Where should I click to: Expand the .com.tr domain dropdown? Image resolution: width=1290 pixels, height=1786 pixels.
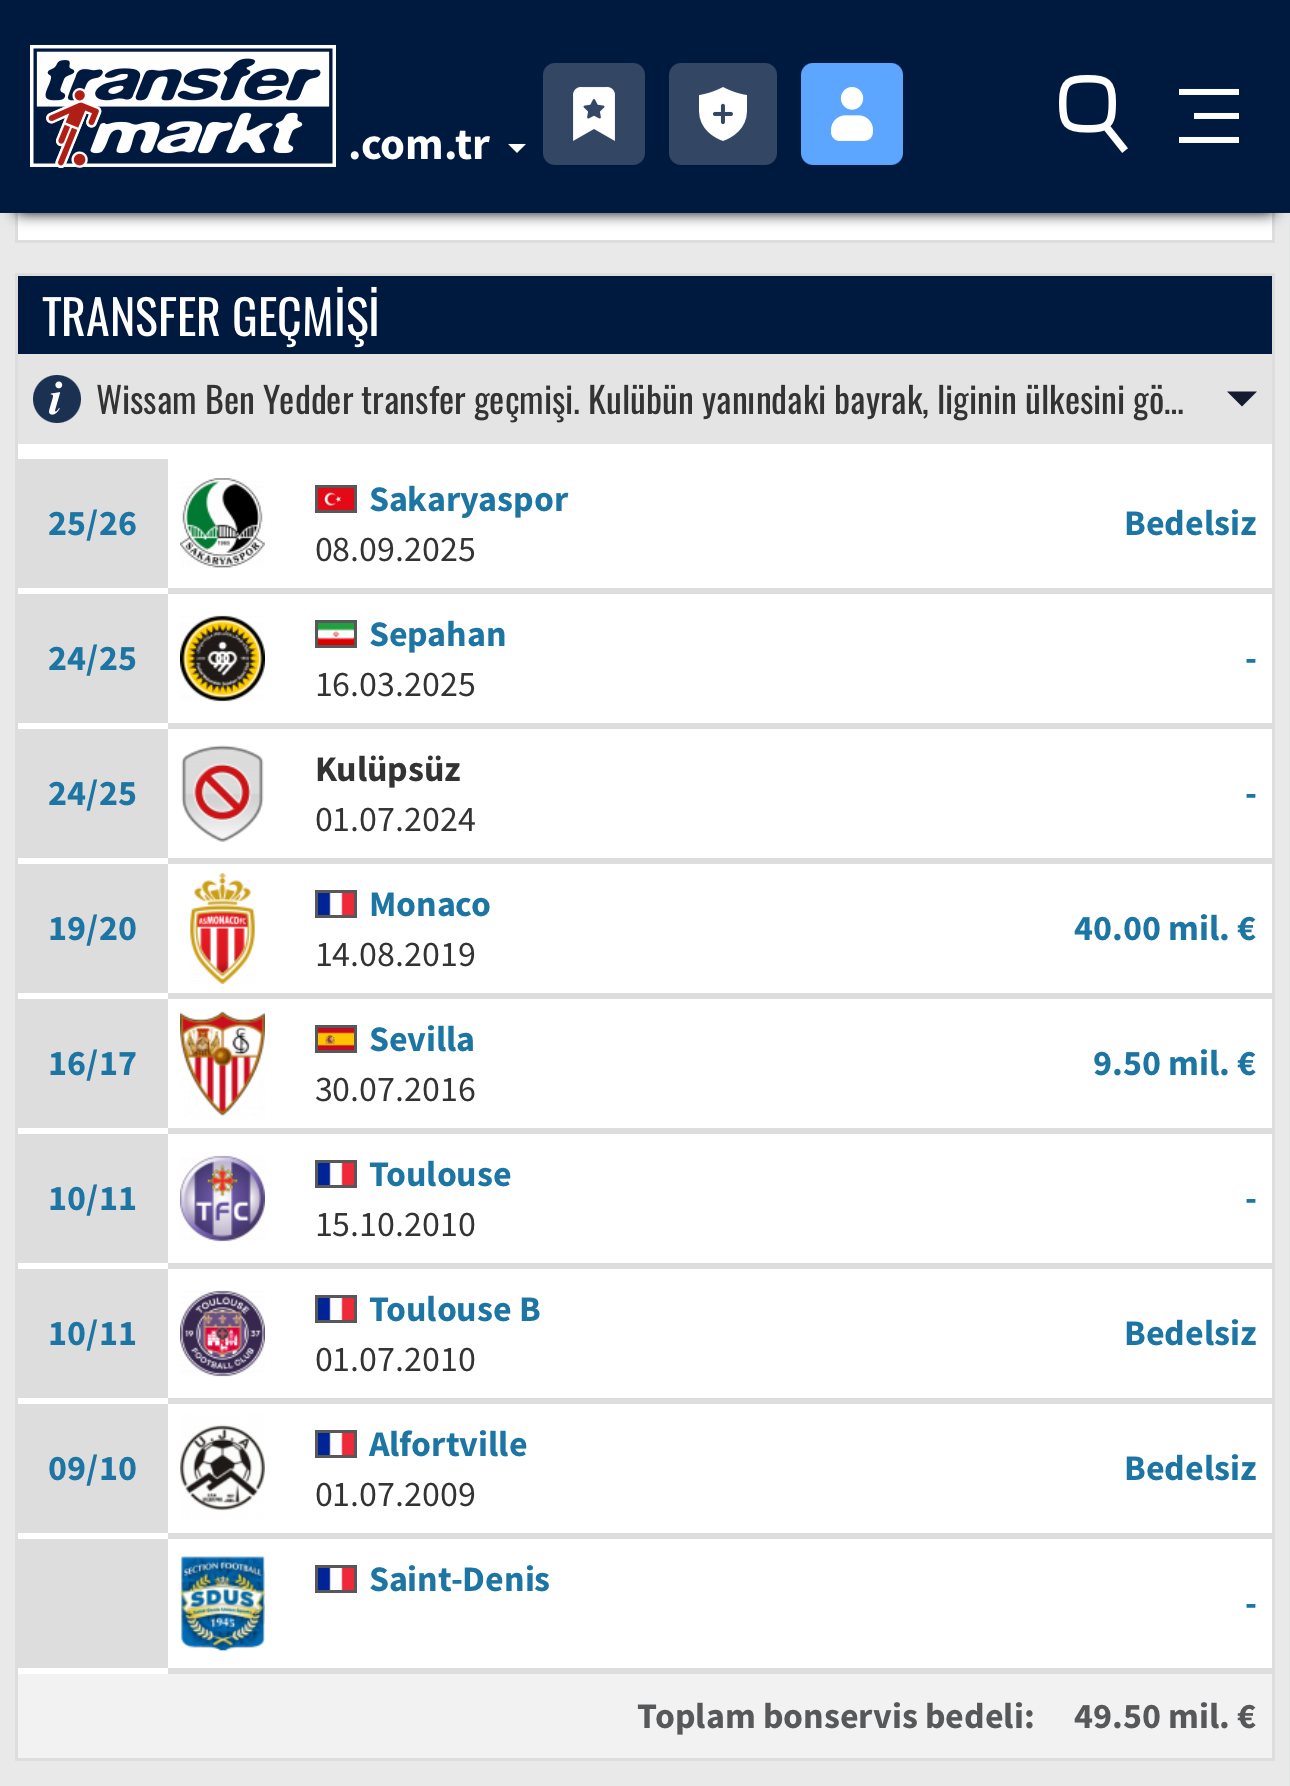(x=438, y=146)
